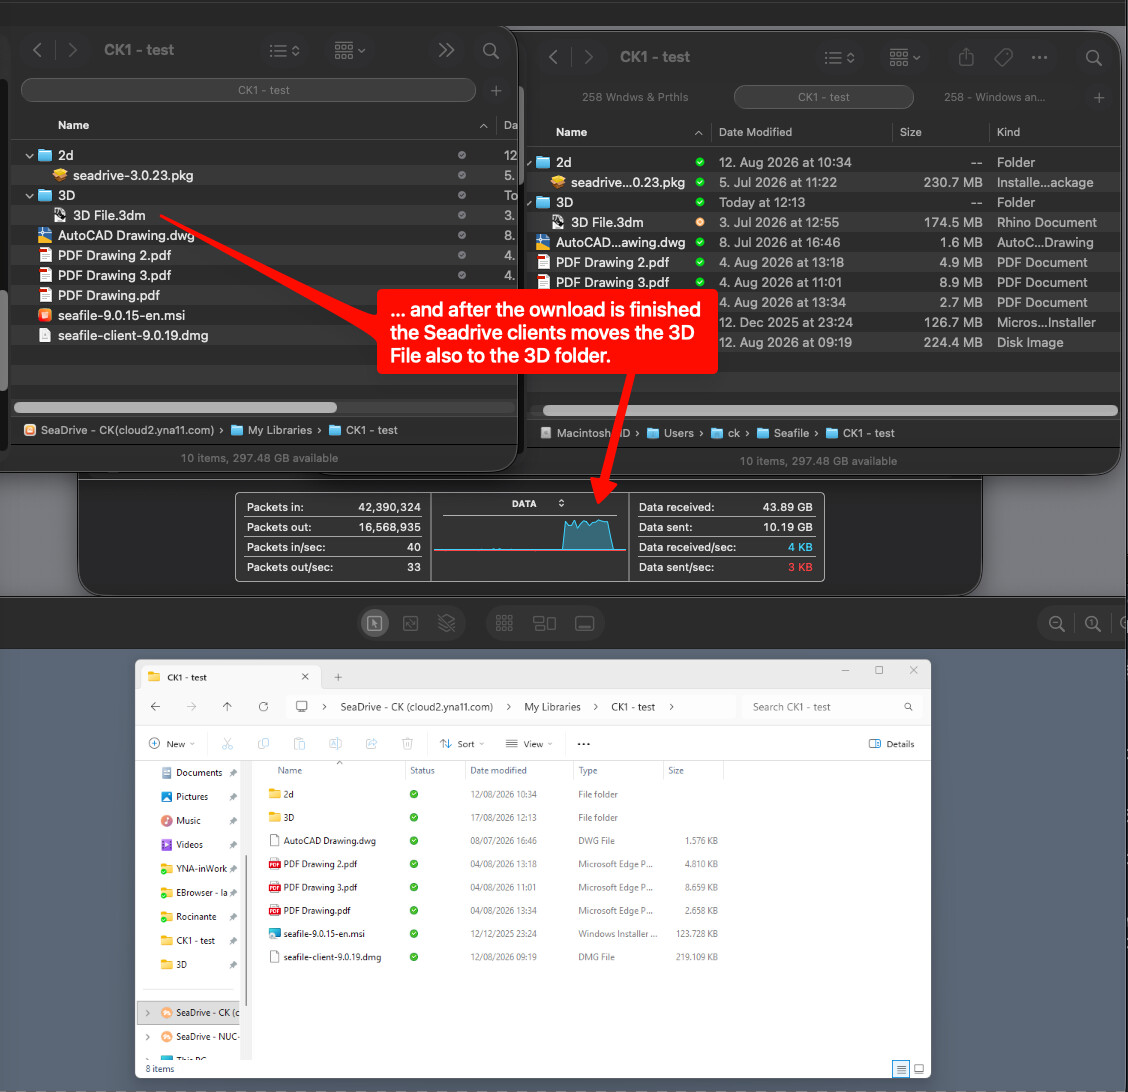Screen dimensions: 1128x1092
Task: Click the share icon in Finder toolbar
Action: pos(966,57)
